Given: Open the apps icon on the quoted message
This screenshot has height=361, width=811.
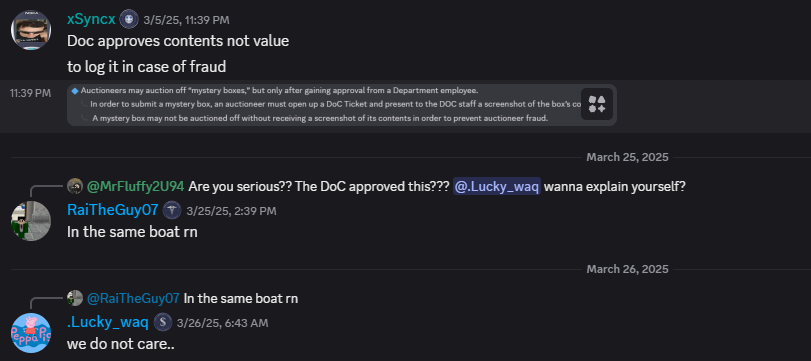Looking at the screenshot, I should click(x=597, y=104).
